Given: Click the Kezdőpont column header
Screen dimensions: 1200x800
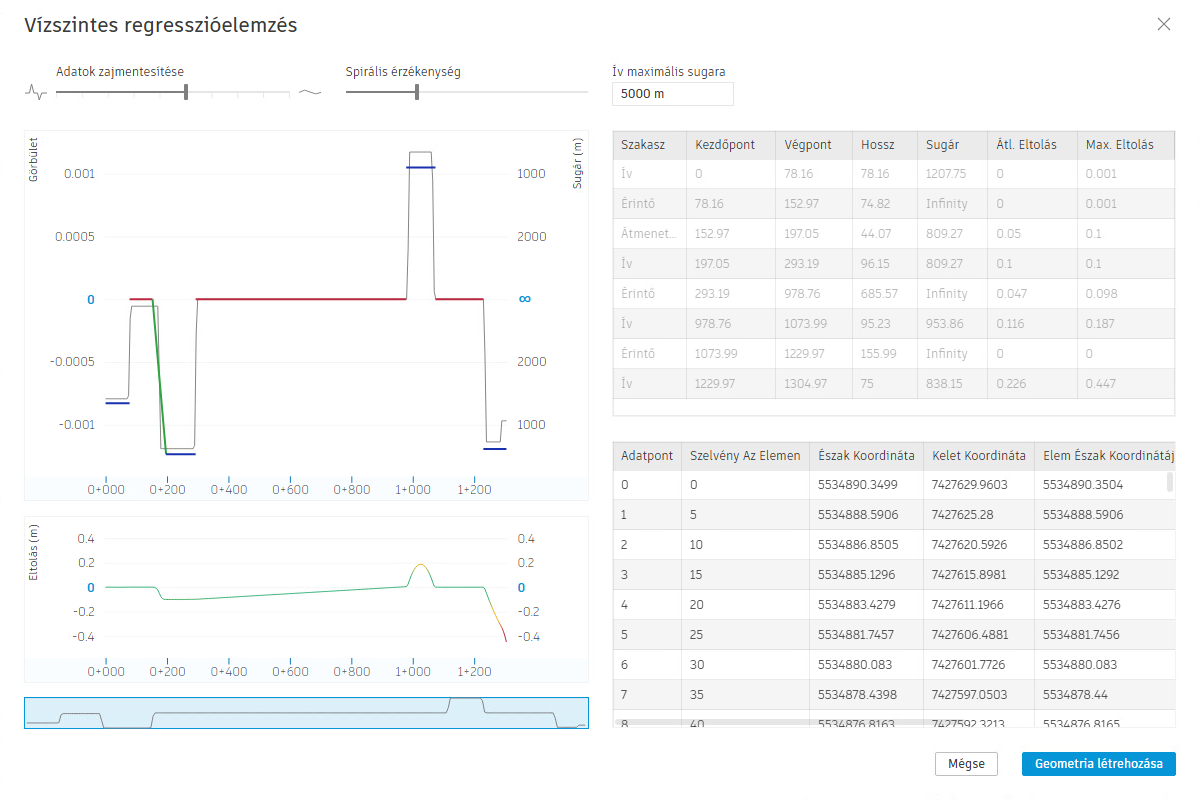Looking at the screenshot, I should [x=730, y=144].
